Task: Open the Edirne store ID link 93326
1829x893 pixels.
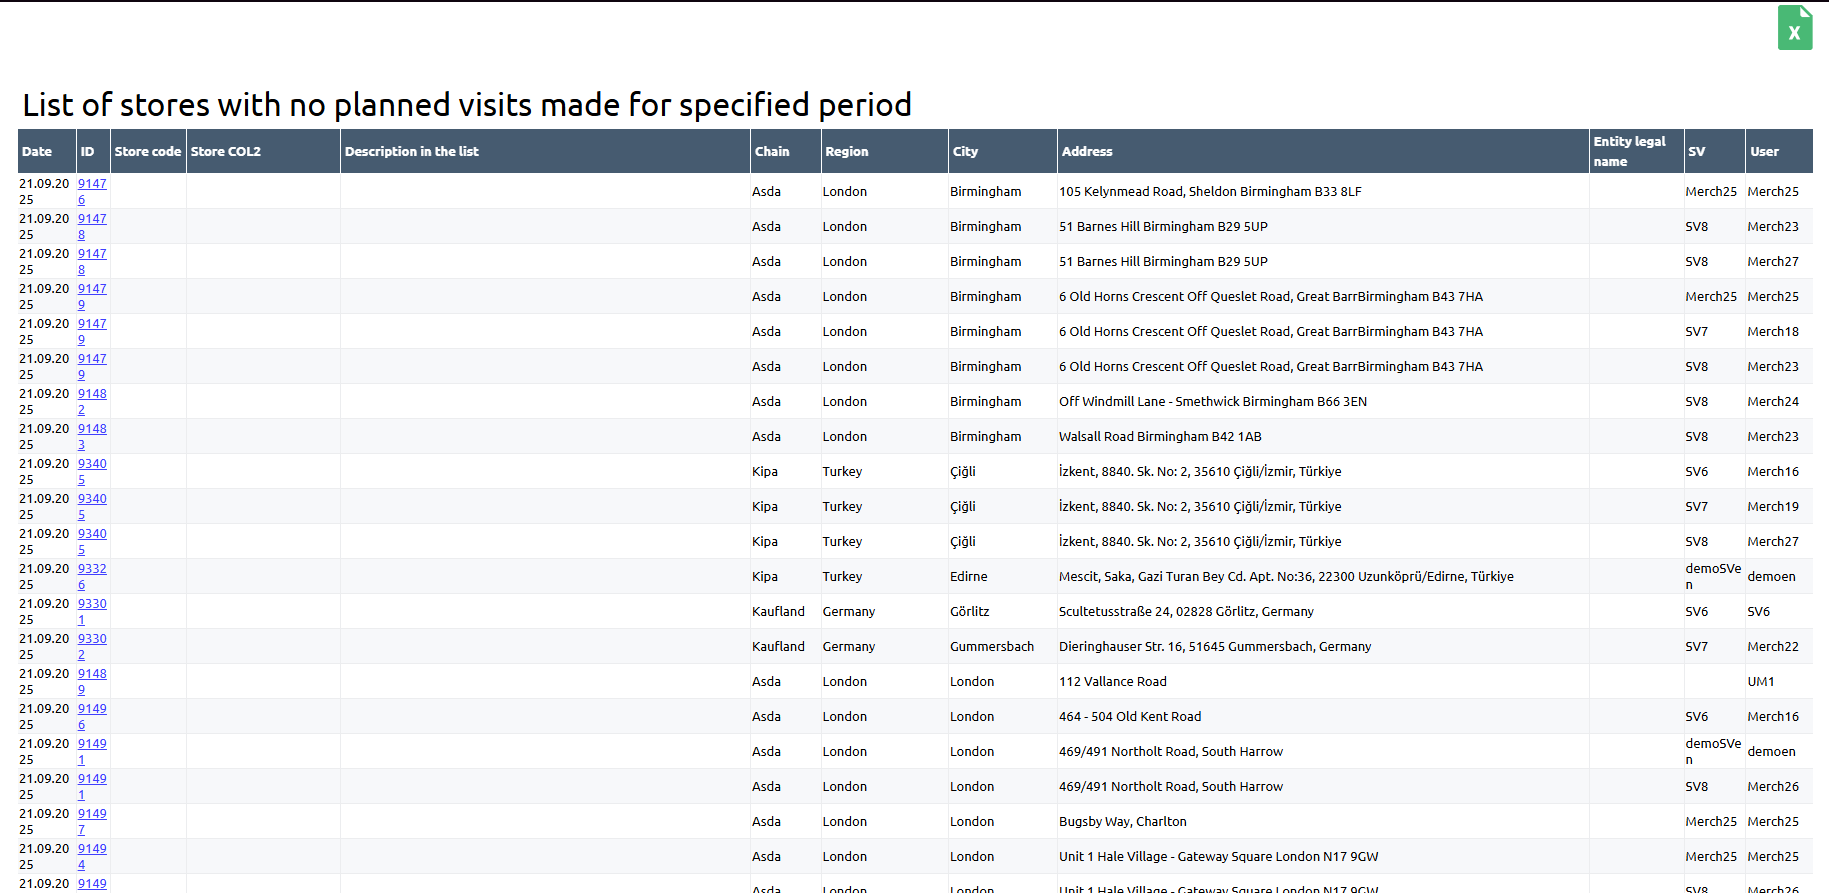Action: 92,569
